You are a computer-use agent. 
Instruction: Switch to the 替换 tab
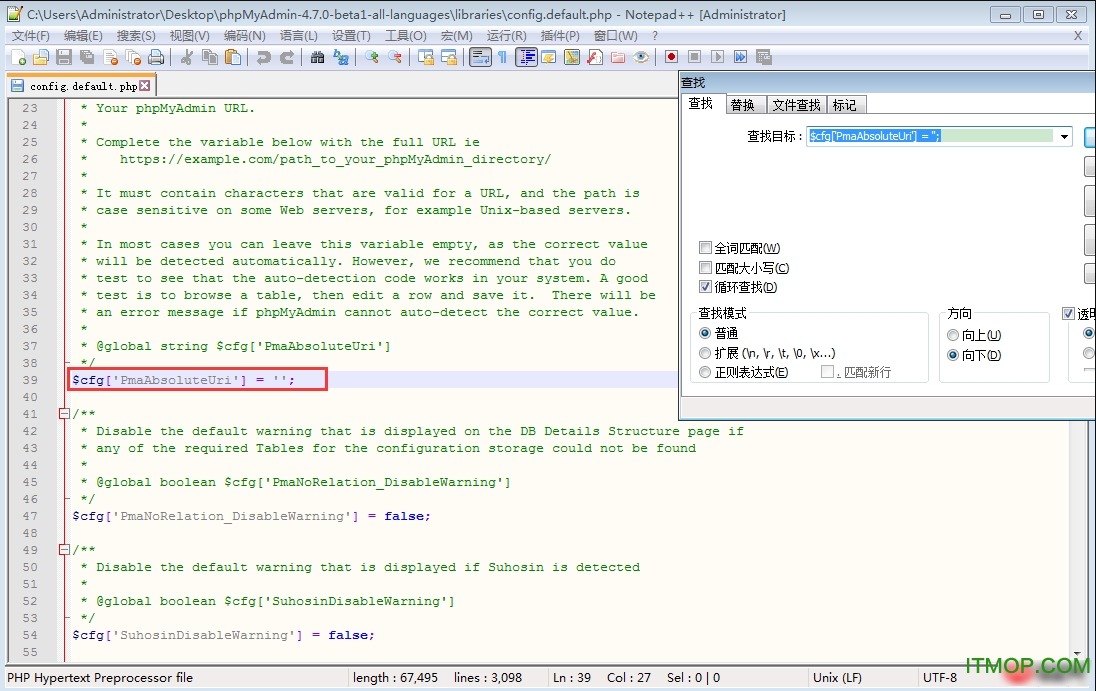[x=745, y=104]
